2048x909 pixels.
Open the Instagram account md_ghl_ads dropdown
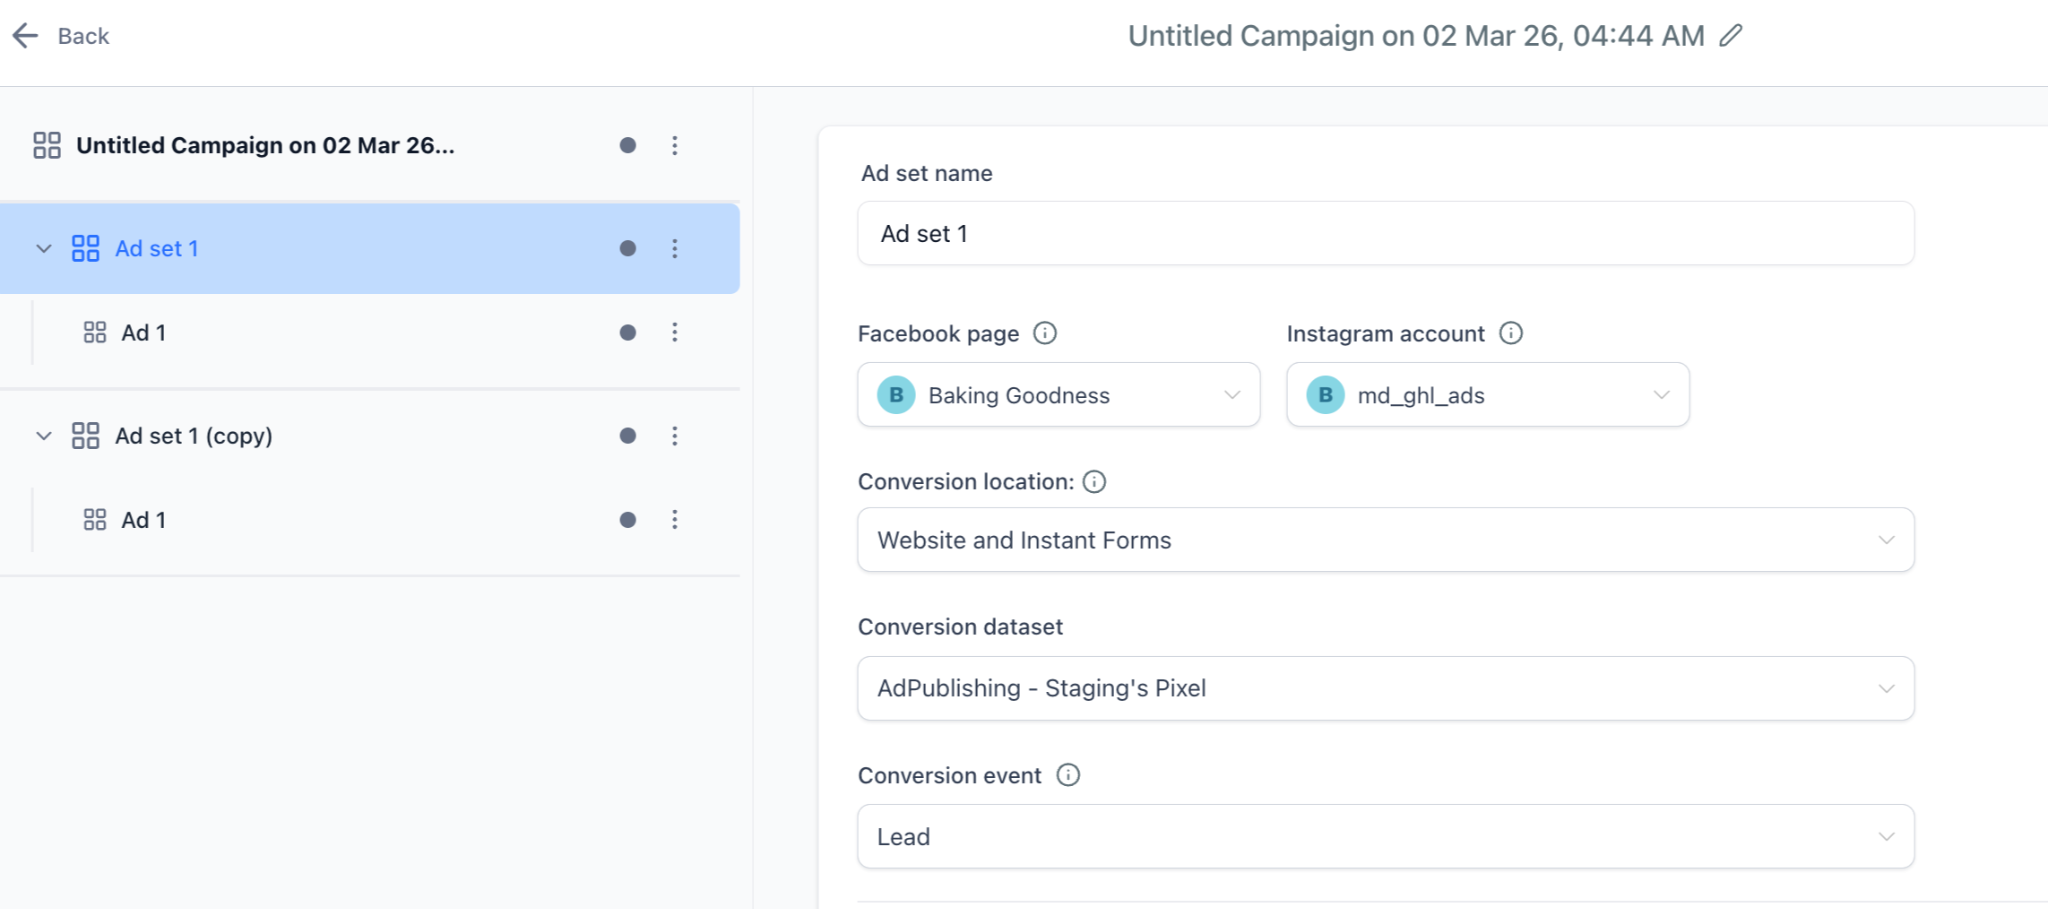(x=1487, y=395)
